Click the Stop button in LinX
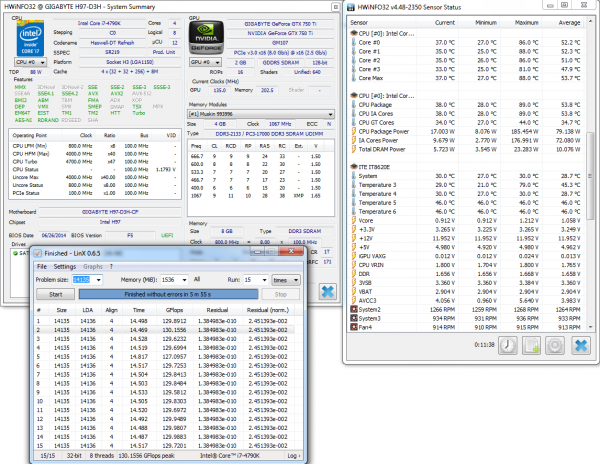600x464 pixels. pos(280,294)
